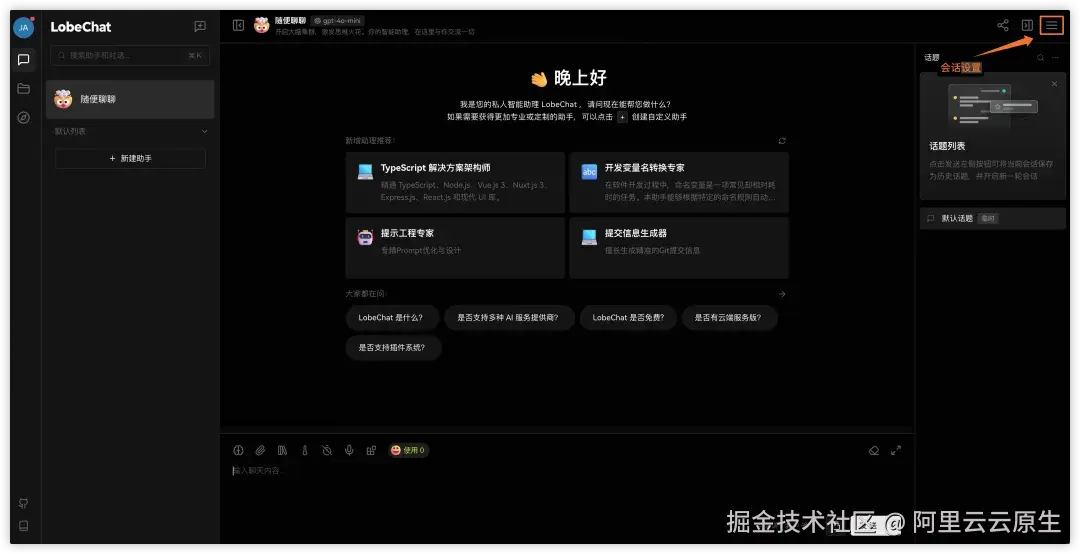Open the knowledge base library icon
1080x554 pixels.
pyautogui.click(x=282, y=450)
